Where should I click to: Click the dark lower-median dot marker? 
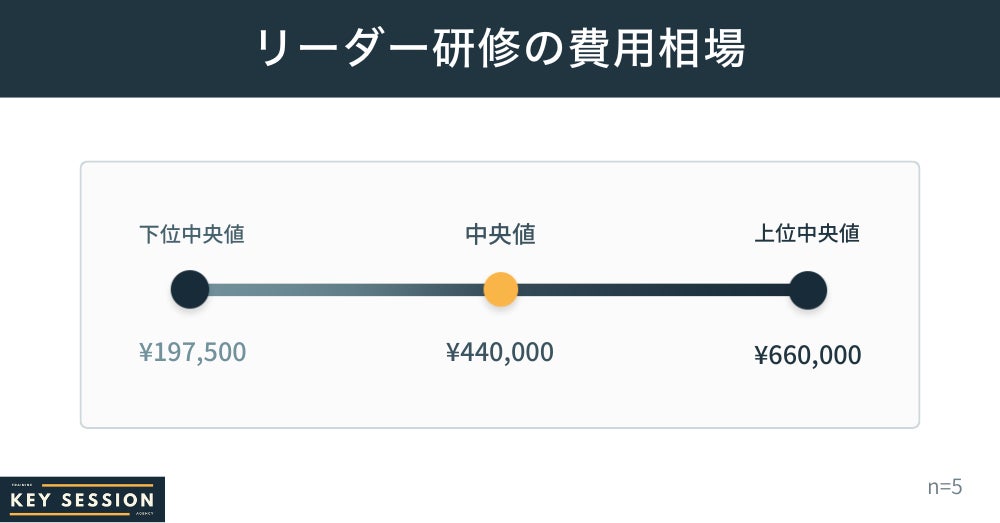(x=190, y=290)
